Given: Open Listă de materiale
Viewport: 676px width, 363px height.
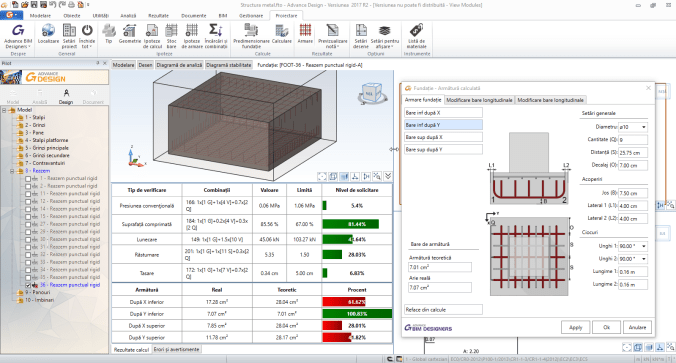Looking at the screenshot, I should [416, 36].
